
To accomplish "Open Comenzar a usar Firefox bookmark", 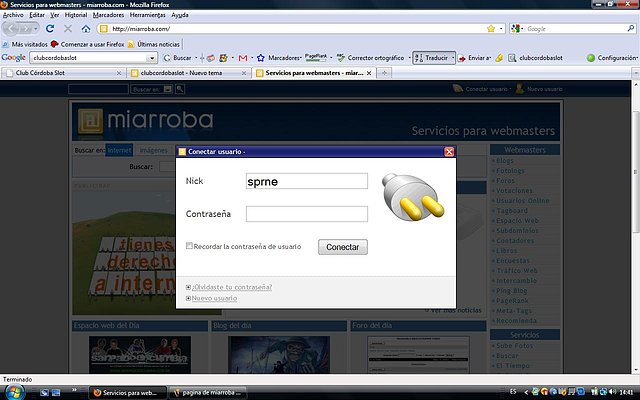I will 87,44.
